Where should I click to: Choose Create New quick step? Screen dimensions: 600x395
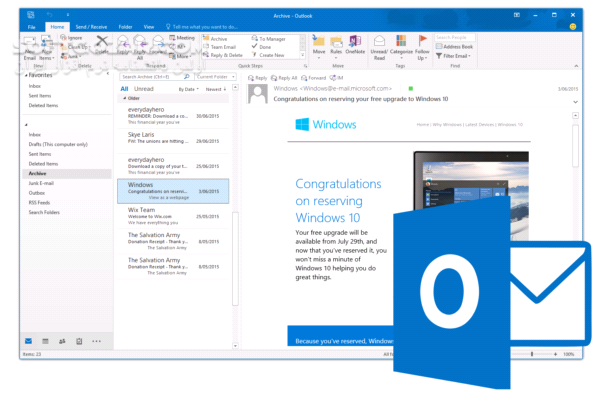(268, 55)
